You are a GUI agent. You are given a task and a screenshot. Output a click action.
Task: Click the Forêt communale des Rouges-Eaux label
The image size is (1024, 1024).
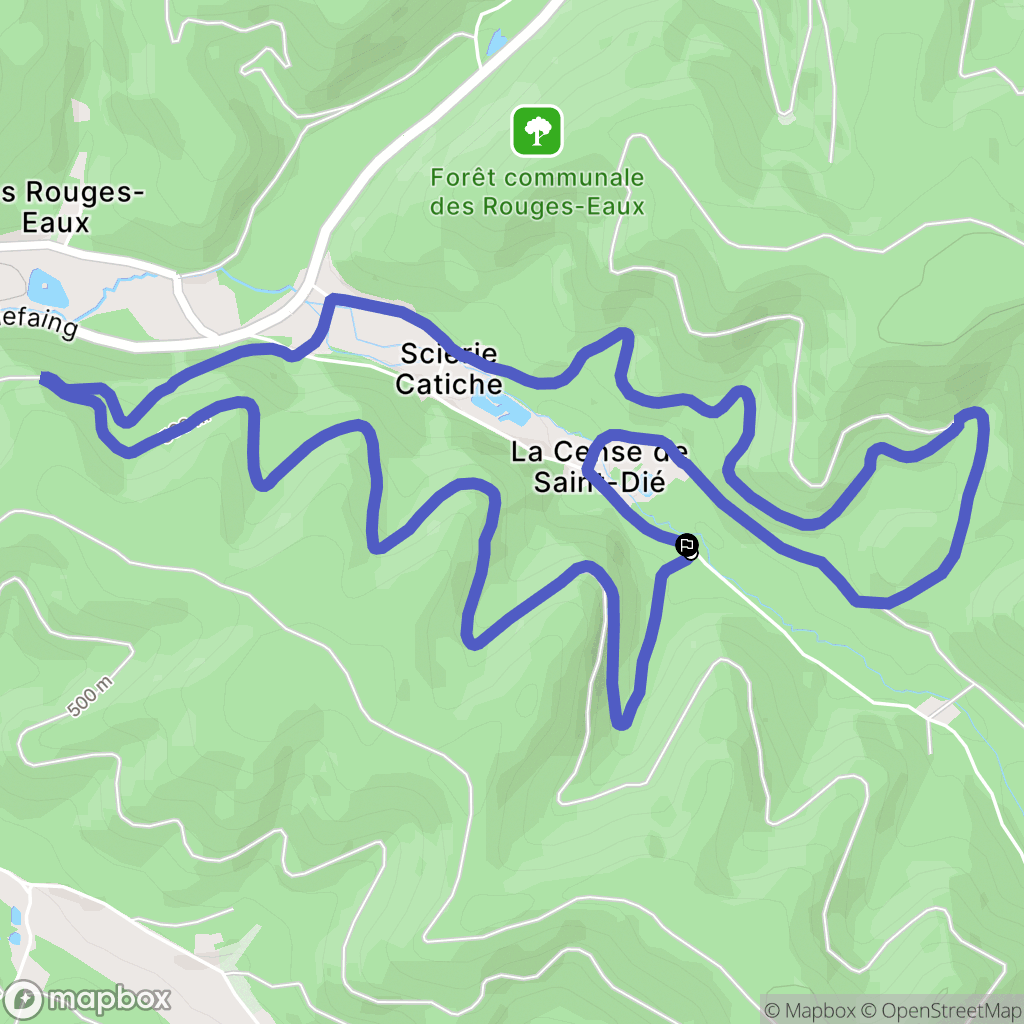click(537, 192)
